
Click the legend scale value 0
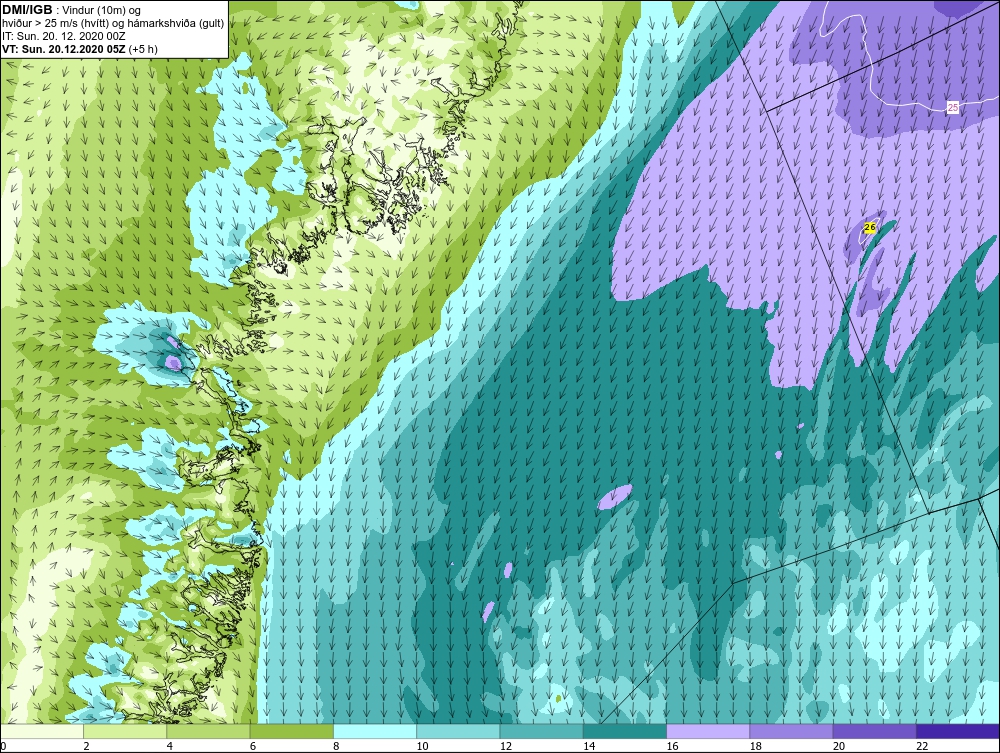(x=3, y=746)
